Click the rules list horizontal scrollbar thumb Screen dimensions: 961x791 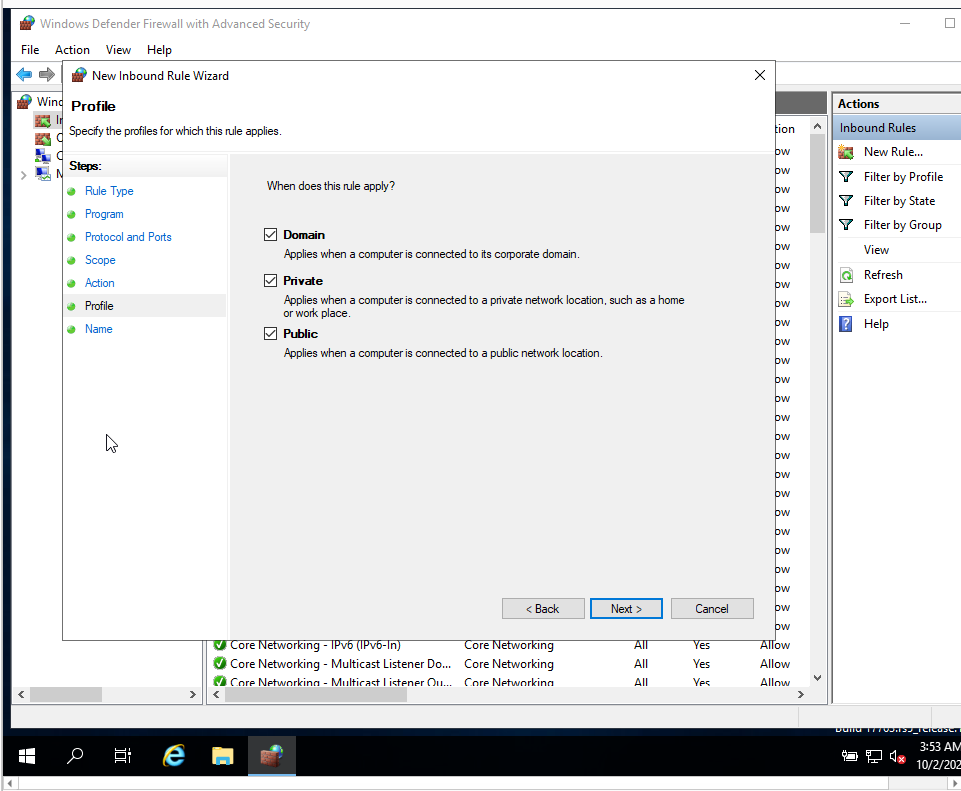coord(316,694)
